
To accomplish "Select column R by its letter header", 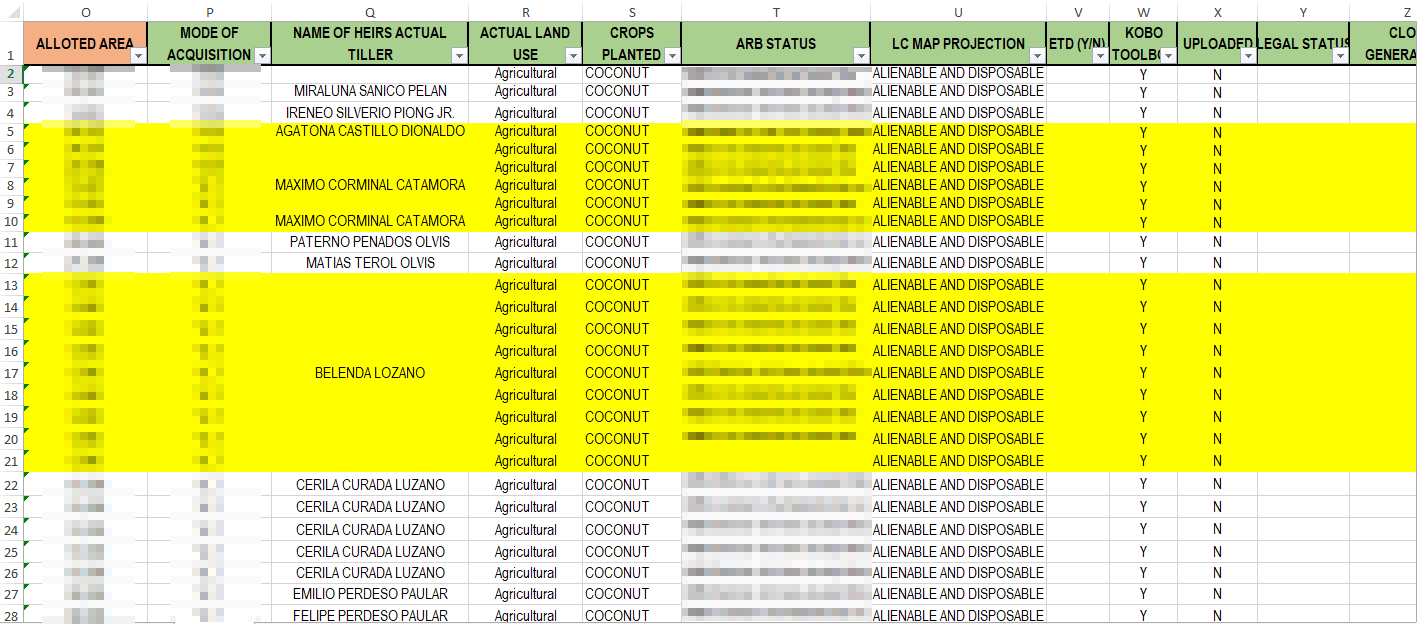I will [x=525, y=11].
